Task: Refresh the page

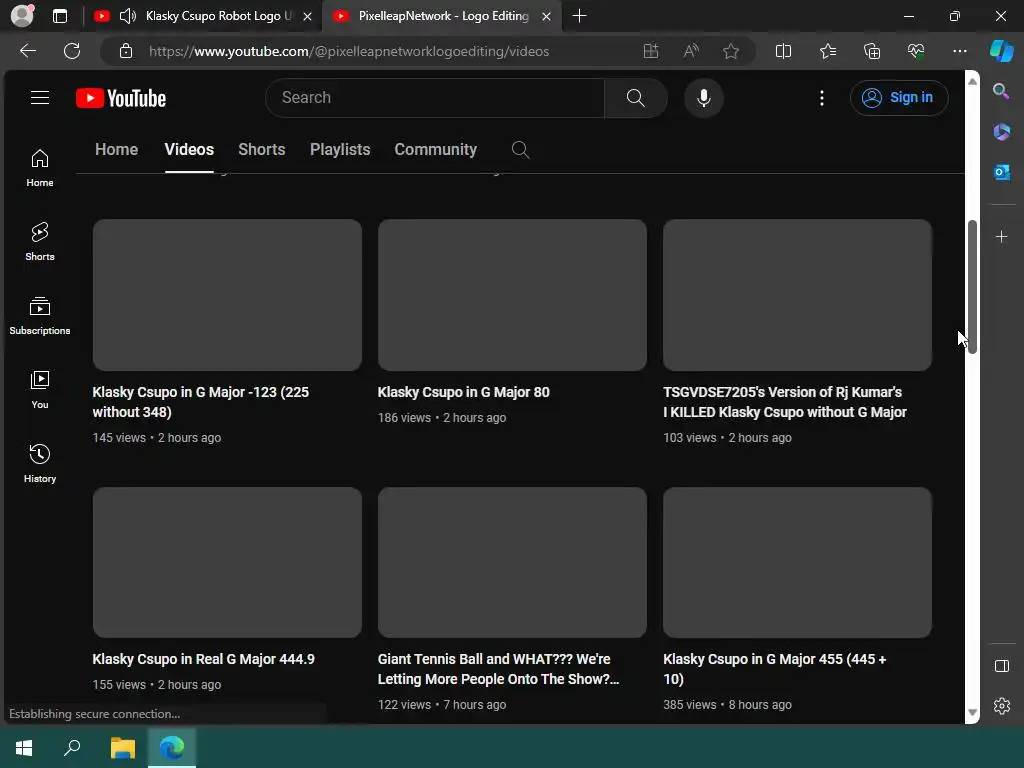Action: [x=72, y=51]
